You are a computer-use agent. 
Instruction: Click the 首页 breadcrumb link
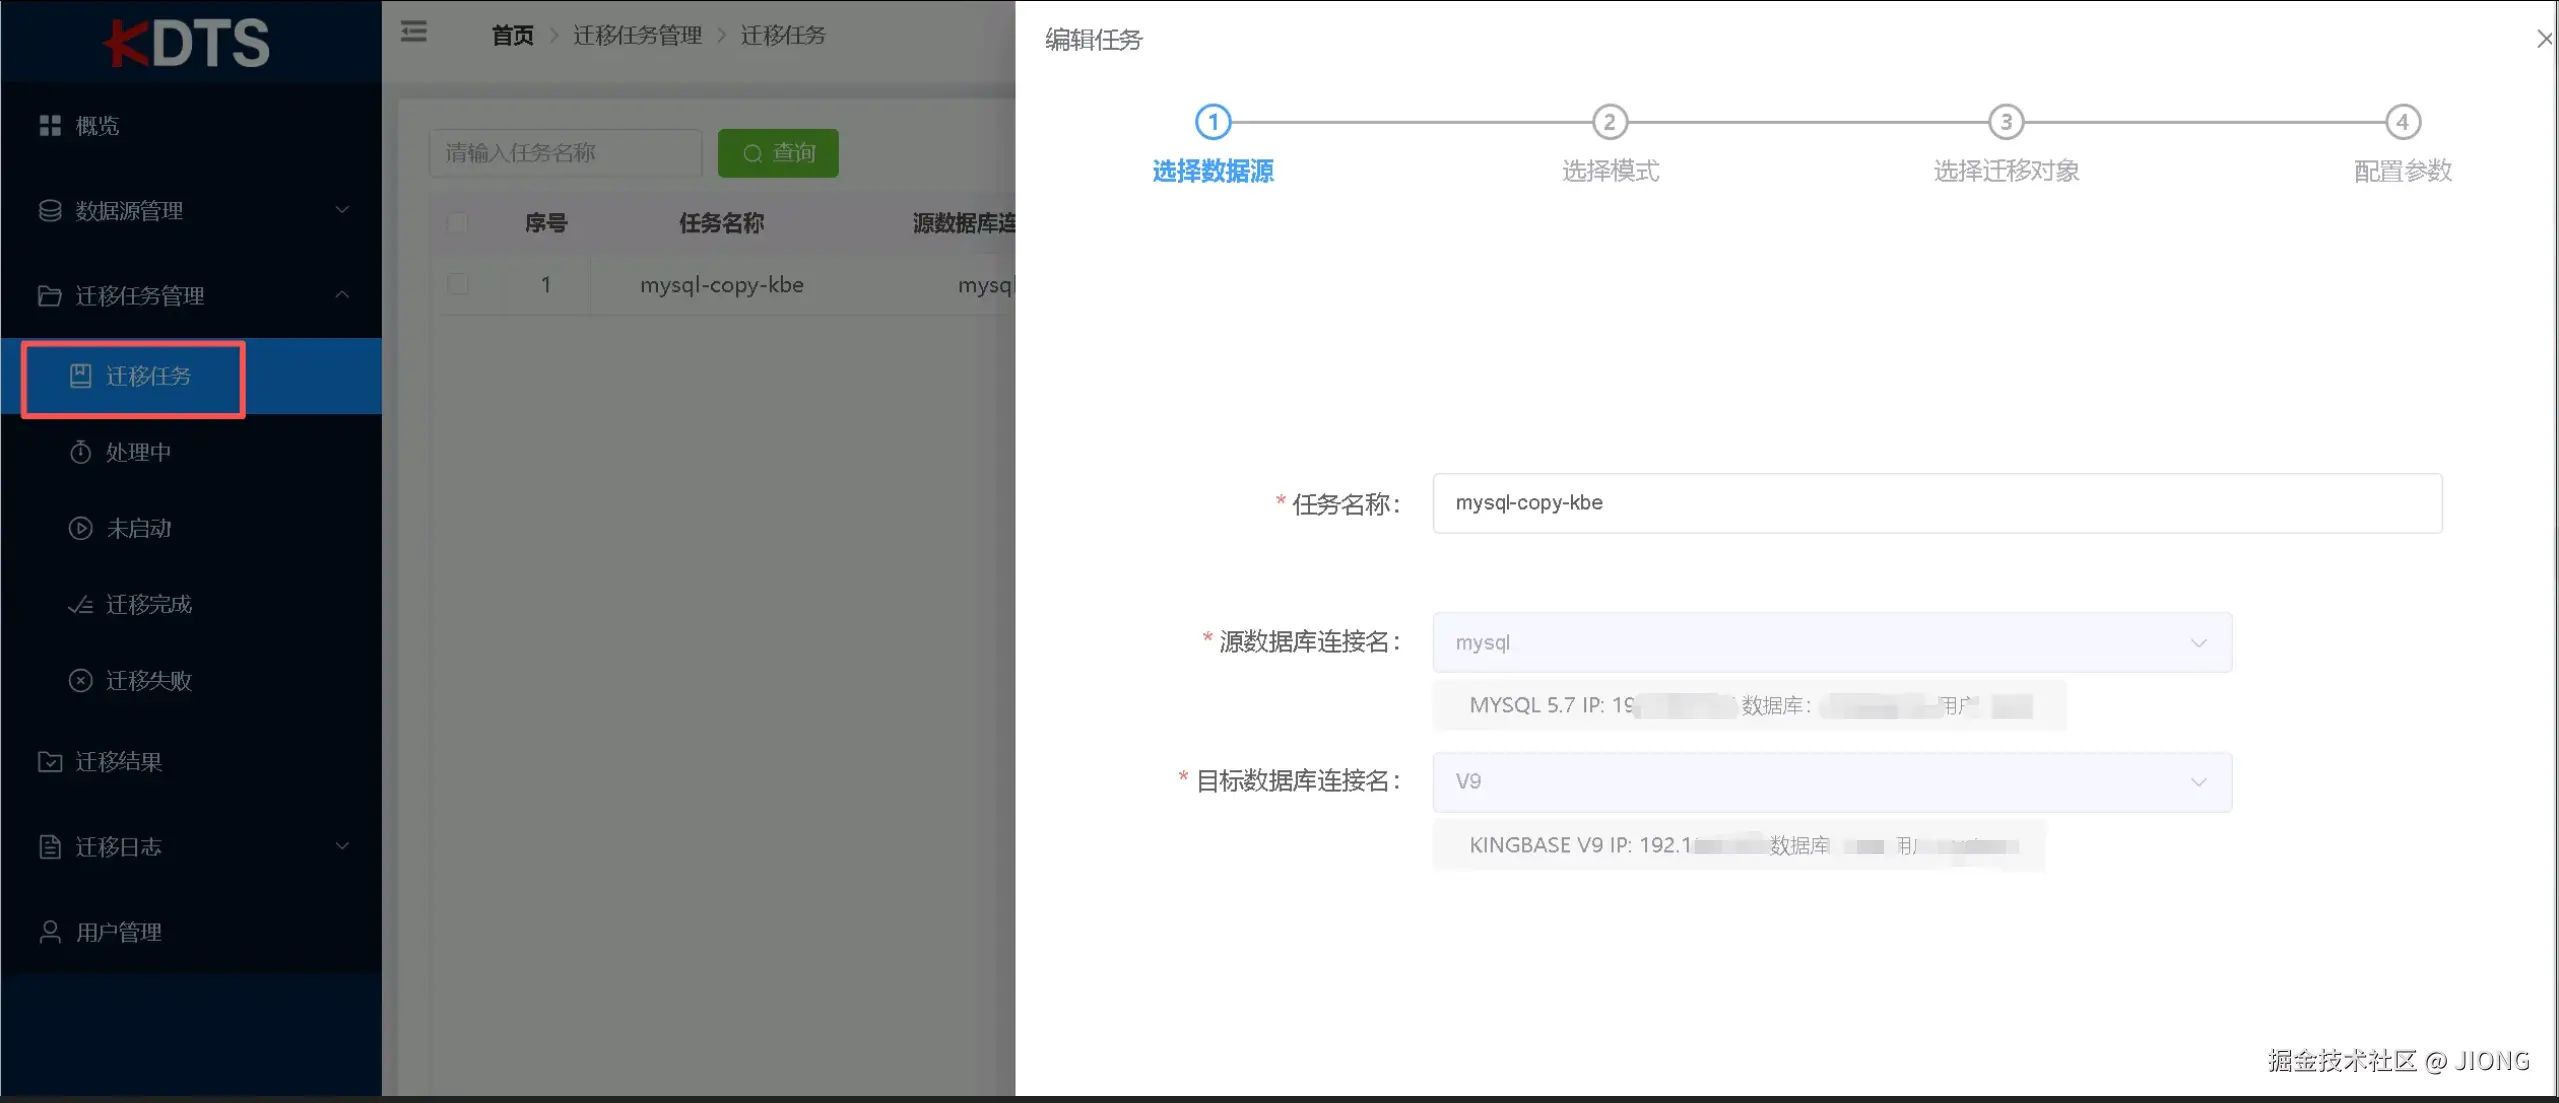pos(512,36)
